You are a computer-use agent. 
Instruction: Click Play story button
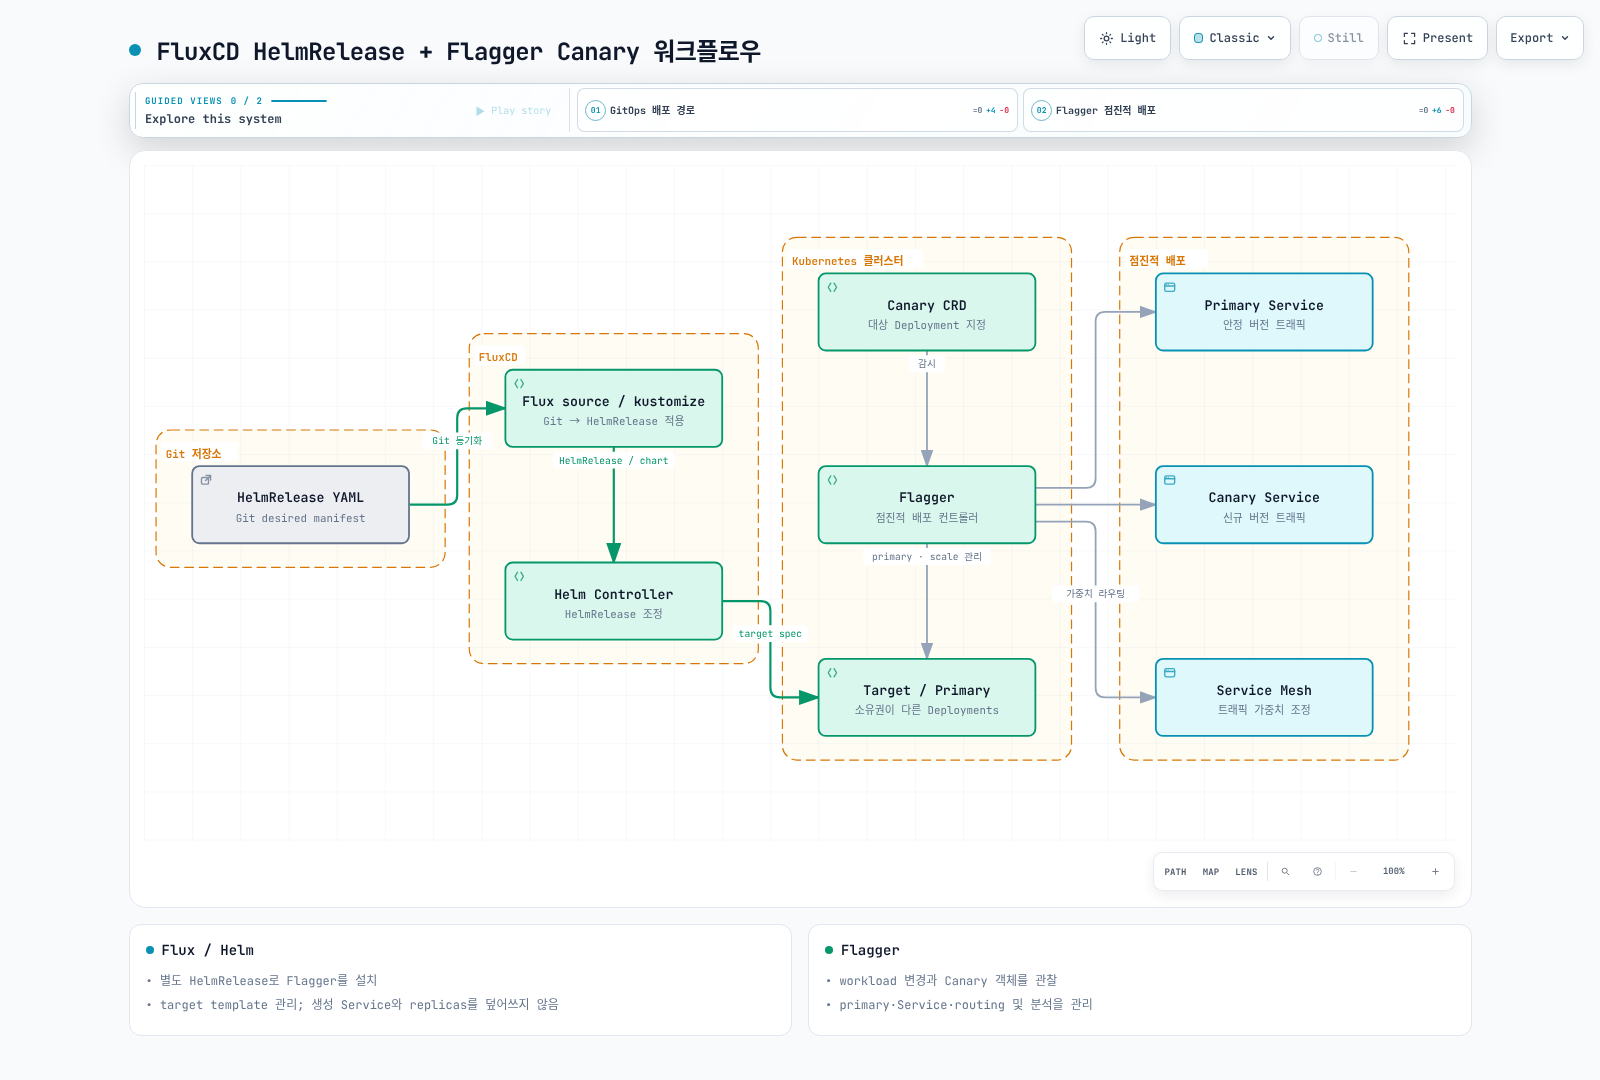pos(514,111)
